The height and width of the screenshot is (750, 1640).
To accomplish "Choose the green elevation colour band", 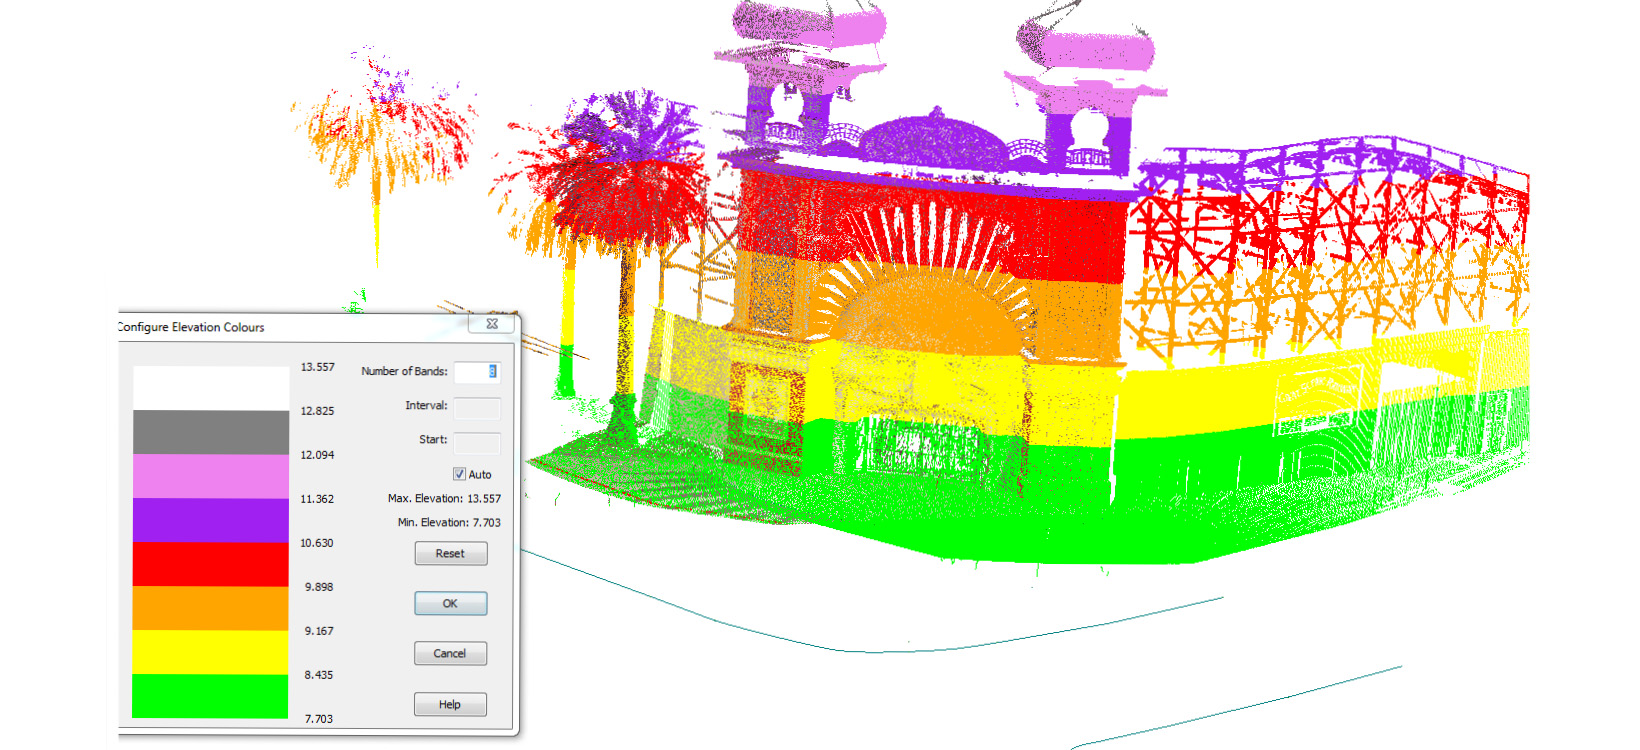I will click(211, 696).
